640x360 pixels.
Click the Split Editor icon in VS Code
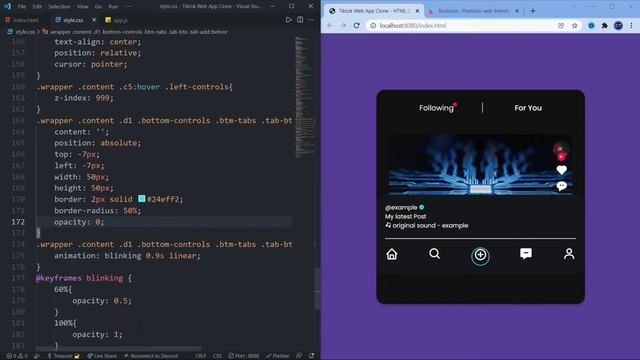(300, 20)
